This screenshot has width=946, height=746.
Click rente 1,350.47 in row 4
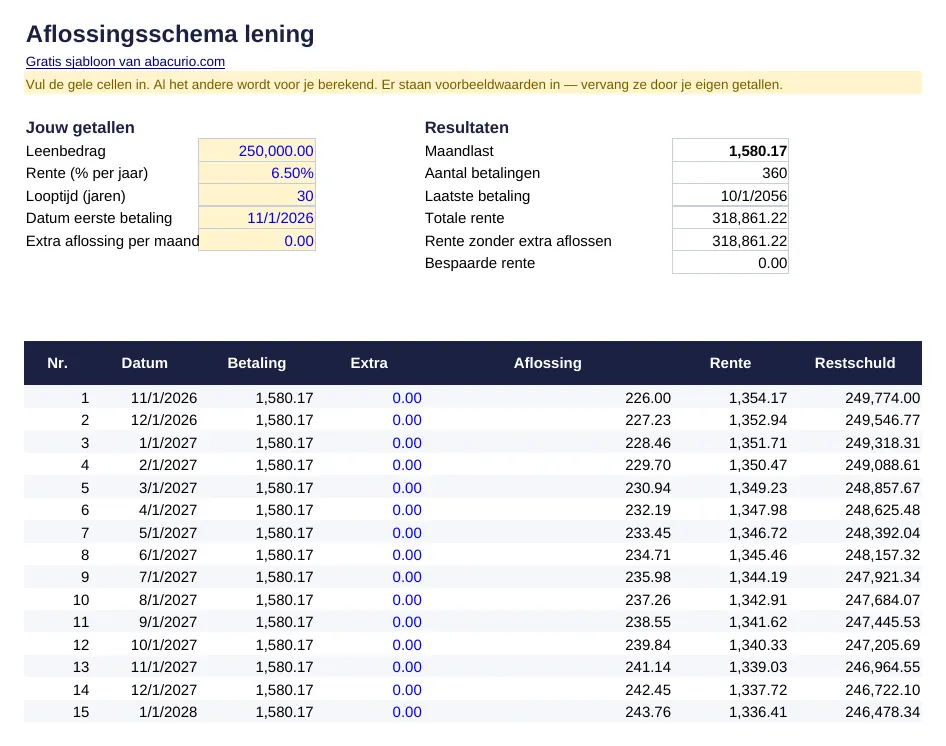758,465
